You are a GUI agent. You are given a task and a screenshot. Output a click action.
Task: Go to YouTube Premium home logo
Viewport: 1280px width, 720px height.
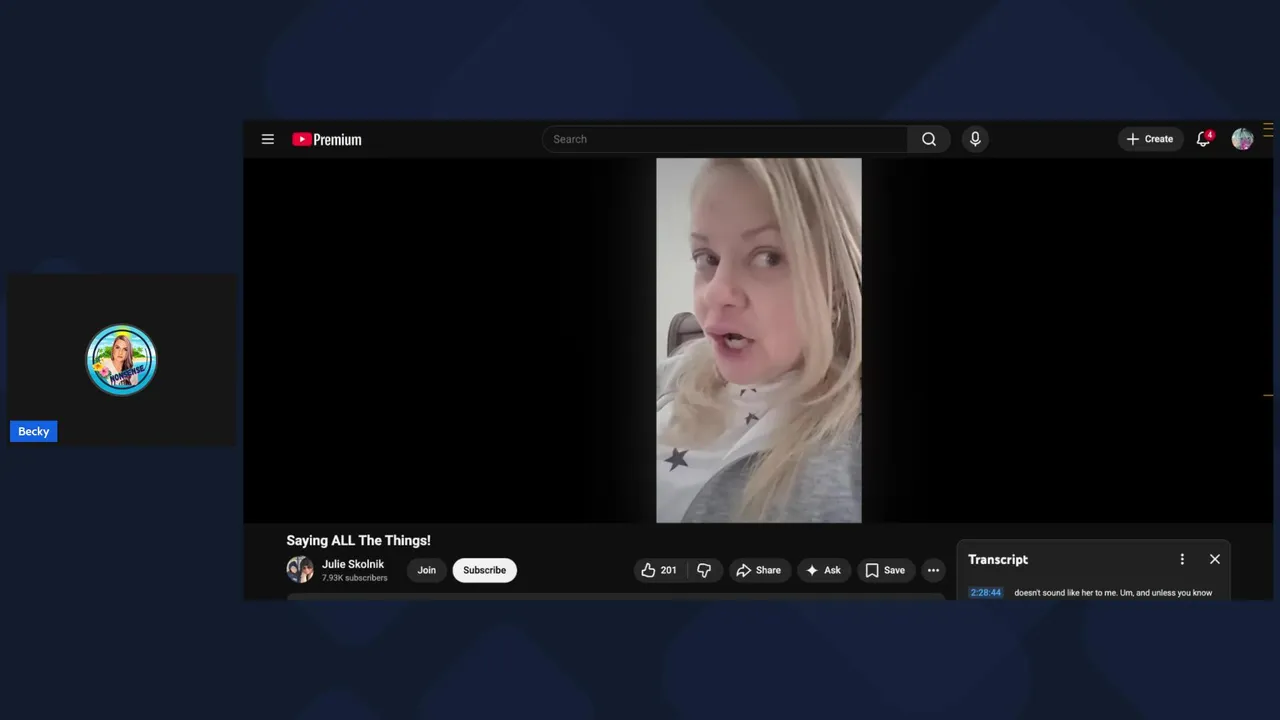tap(327, 139)
